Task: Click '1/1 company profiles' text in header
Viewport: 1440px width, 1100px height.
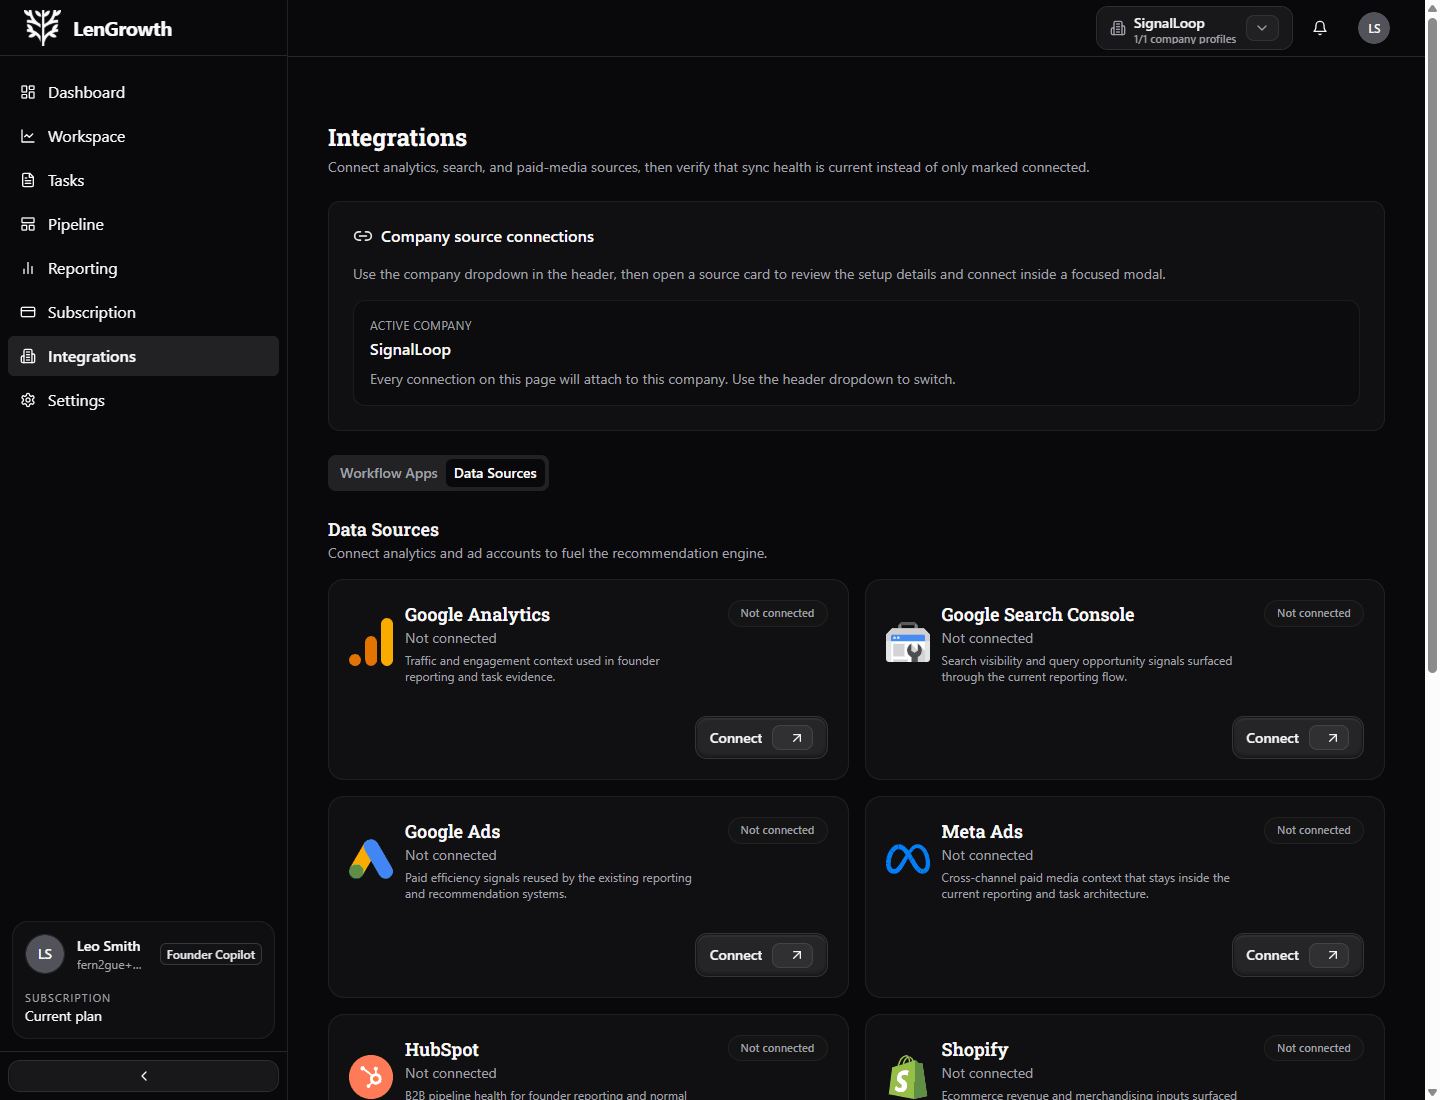Action: [1185, 40]
